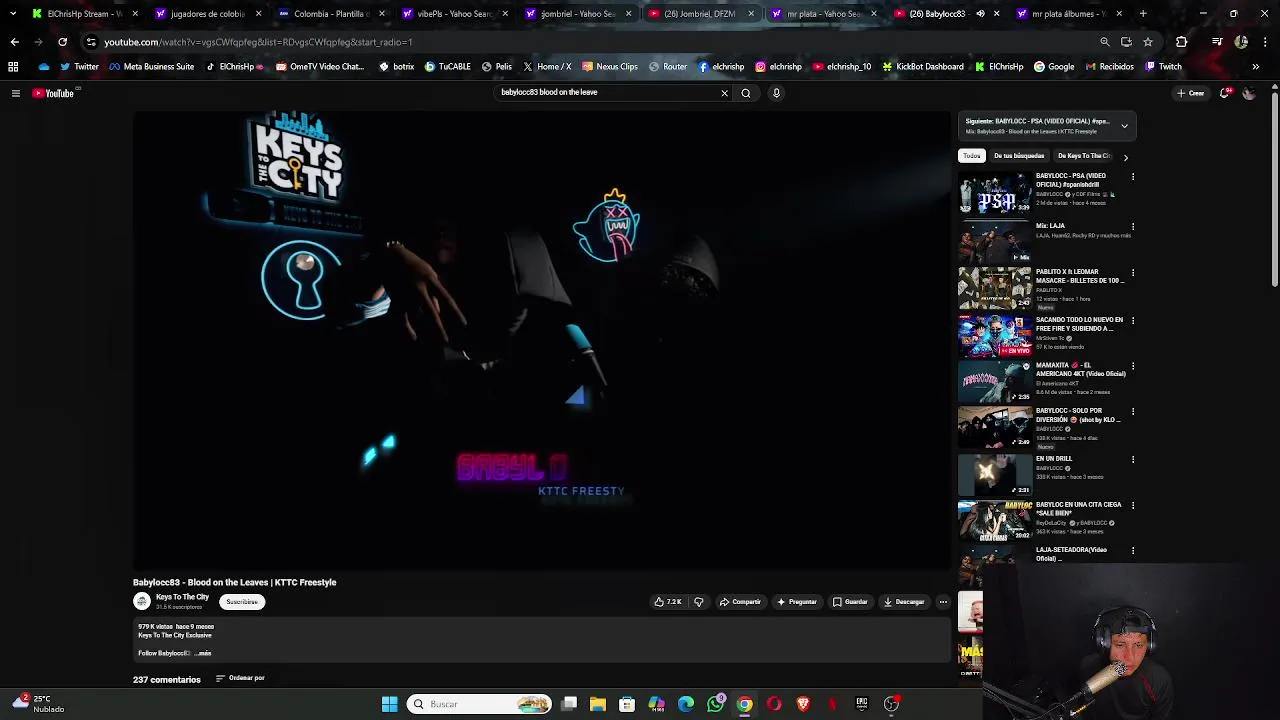This screenshot has width=1280, height=720.
Task: Open options for PABLITO X ft LEOMAR video
Action: (1133, 272)
